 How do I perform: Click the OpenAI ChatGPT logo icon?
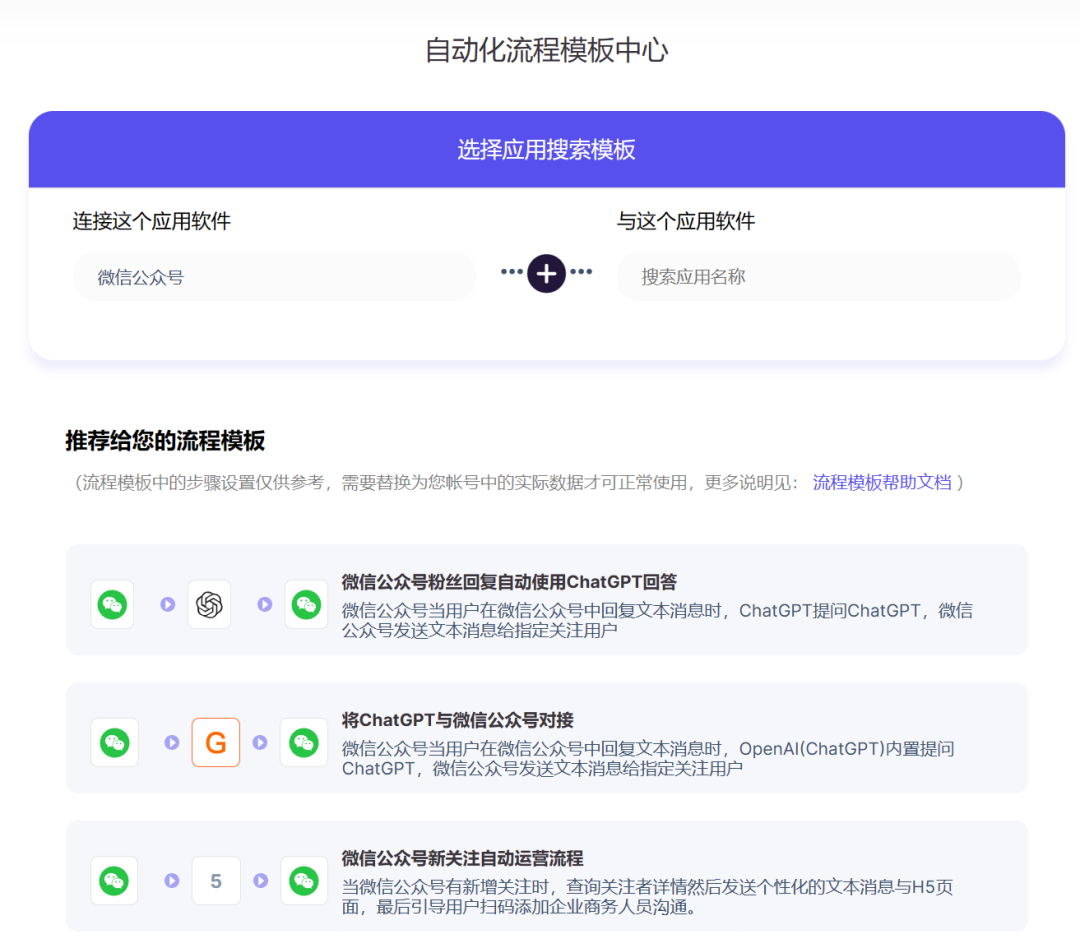point(209,605)
